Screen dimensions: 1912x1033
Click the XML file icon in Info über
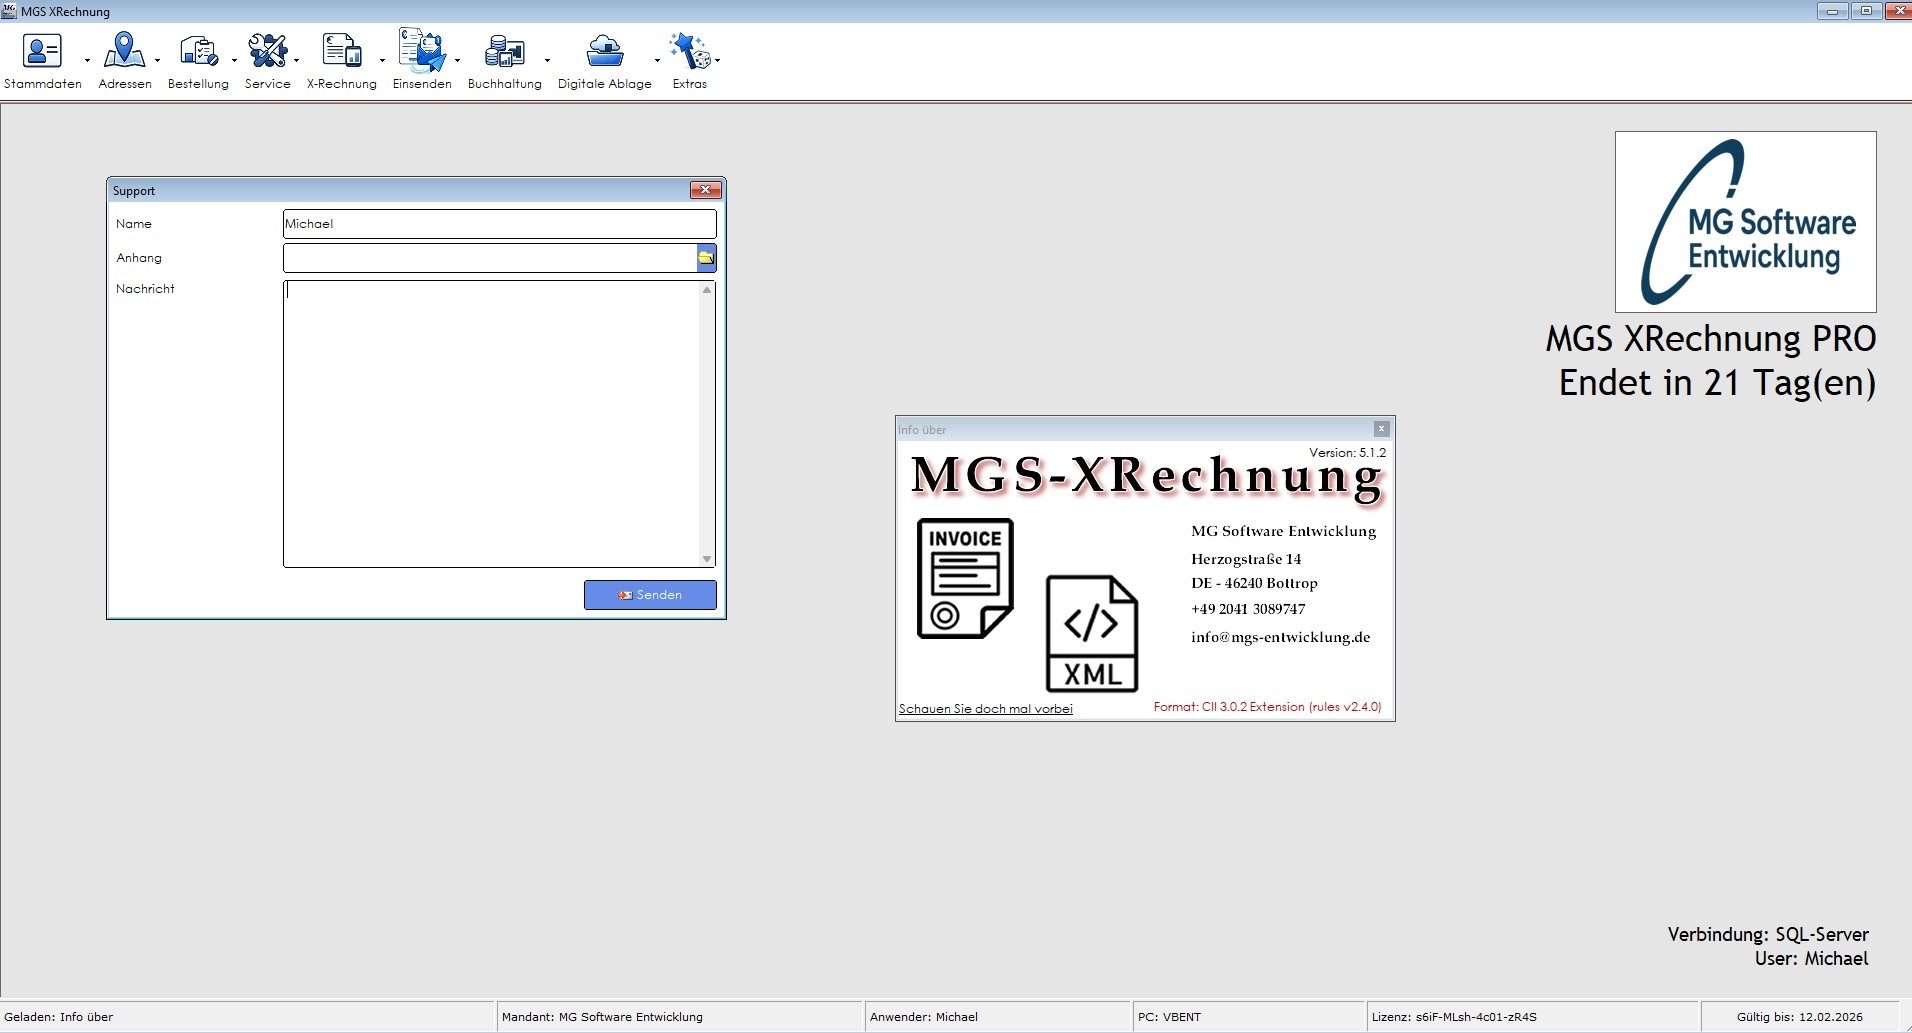[1092, 633]
